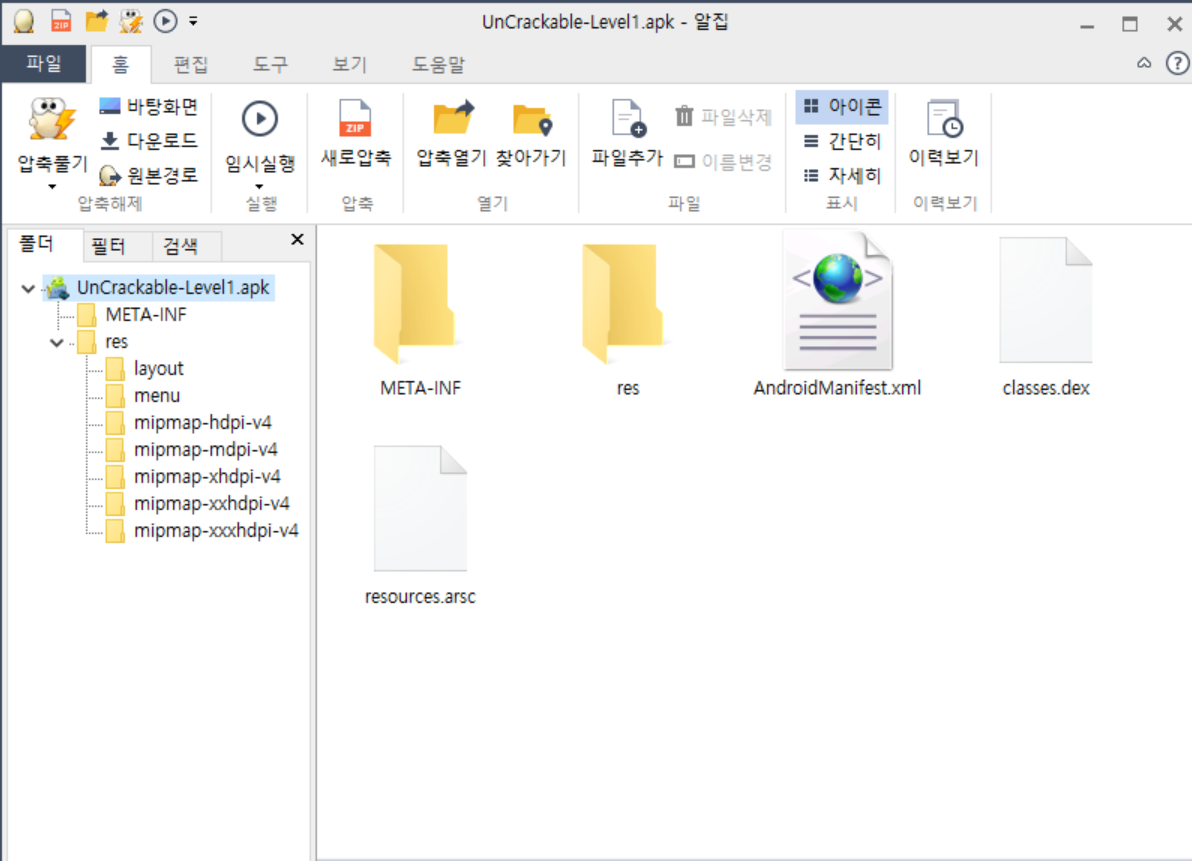Image resolution: width=1192 pixels, height=861 pixels.
Task: Select mipmap-xhdpi-v4 in the tree
Action: tap(207, 476)
